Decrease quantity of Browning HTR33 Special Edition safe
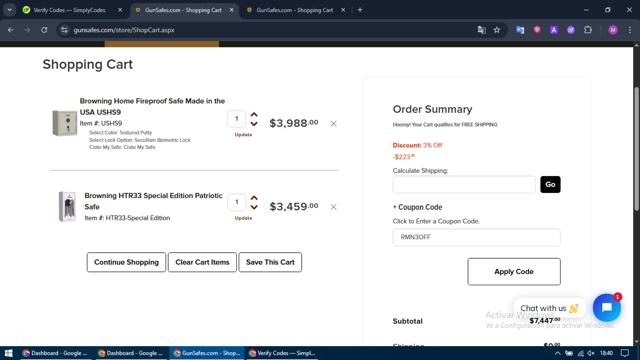This screenshot has width=640, height=360. point(254,207)
